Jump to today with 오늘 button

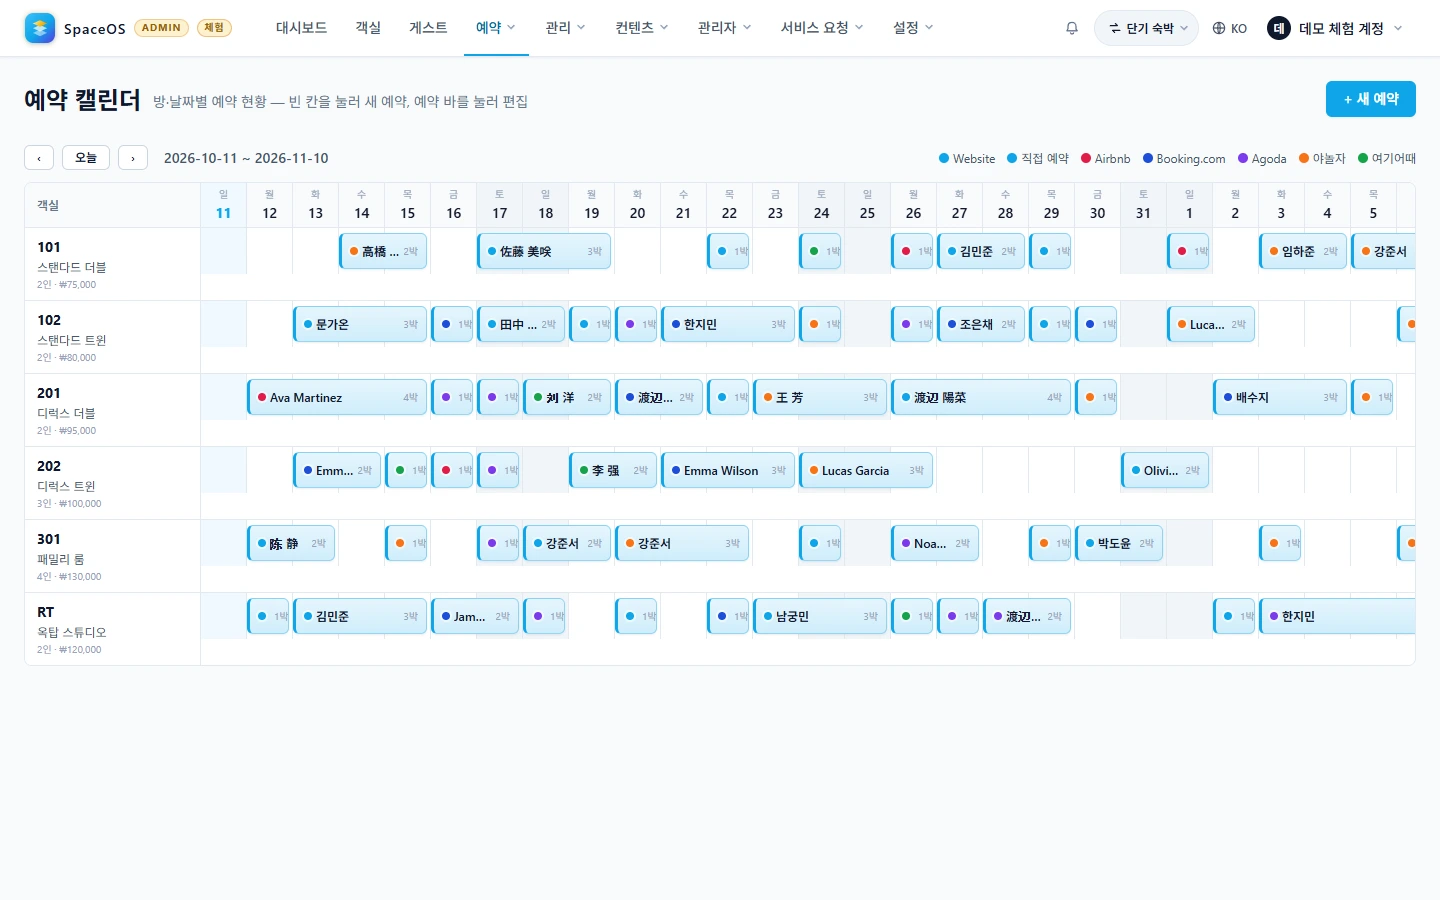point(86,158)
